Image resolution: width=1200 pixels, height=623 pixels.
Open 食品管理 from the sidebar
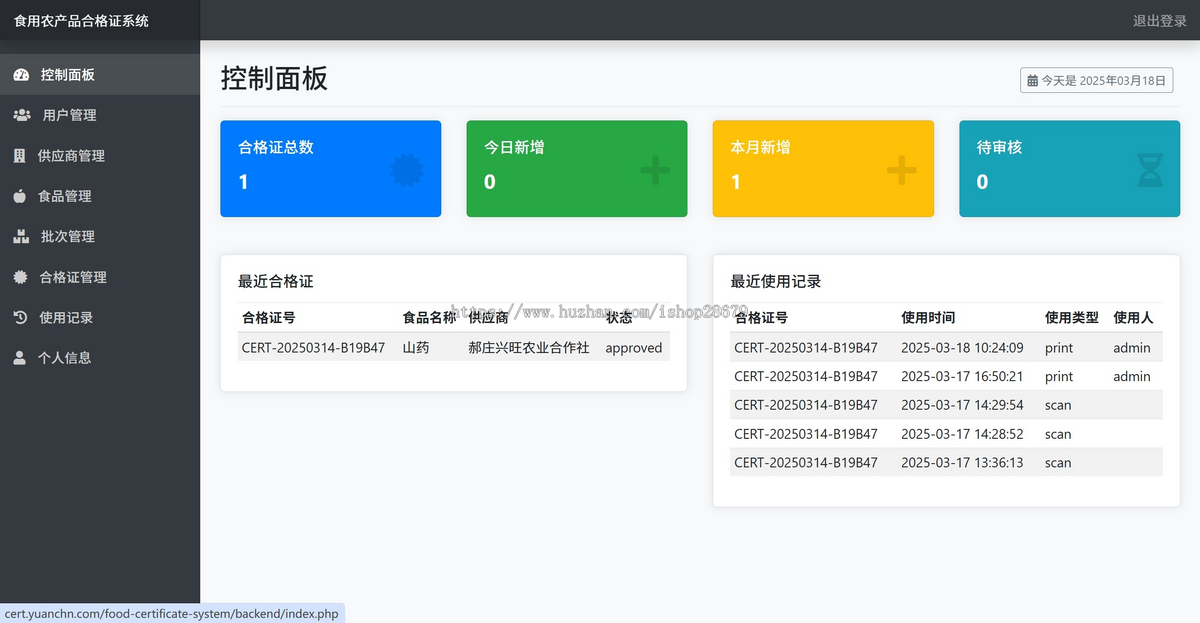pyautogui.click(x=100, y=196)
